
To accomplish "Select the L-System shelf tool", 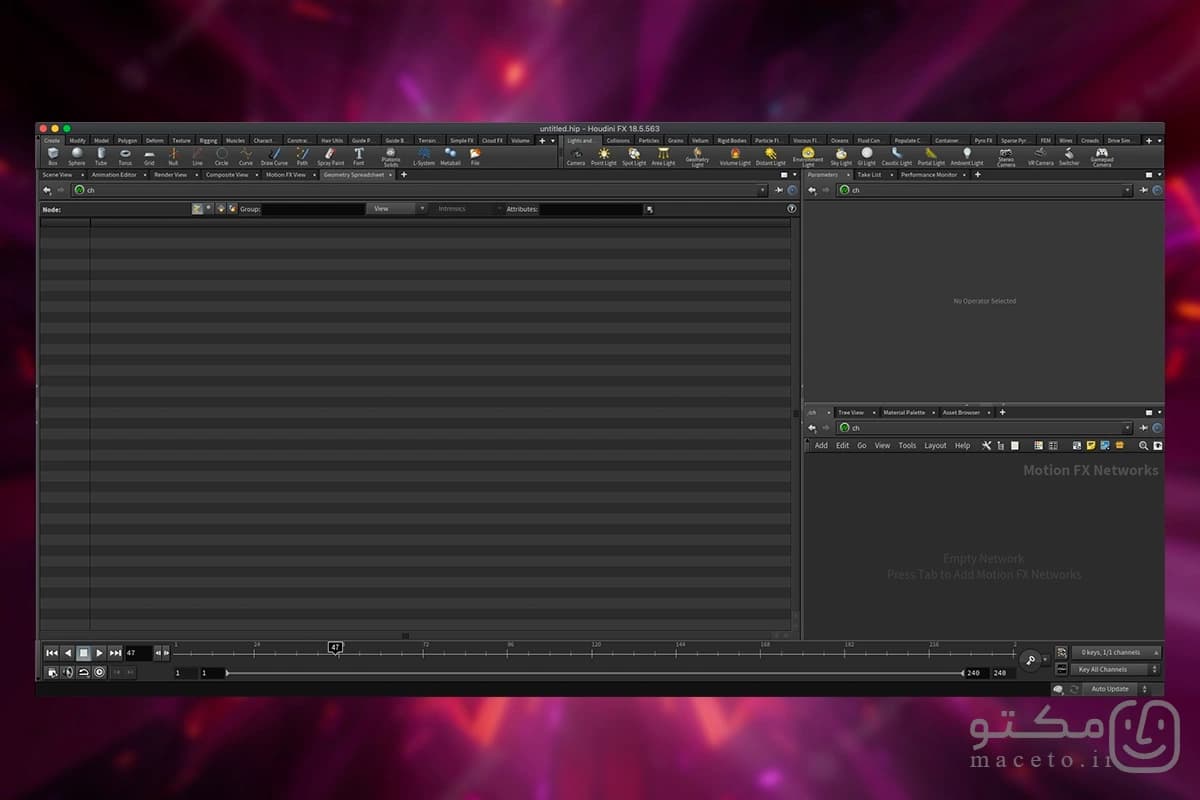I will coord(424,156).
